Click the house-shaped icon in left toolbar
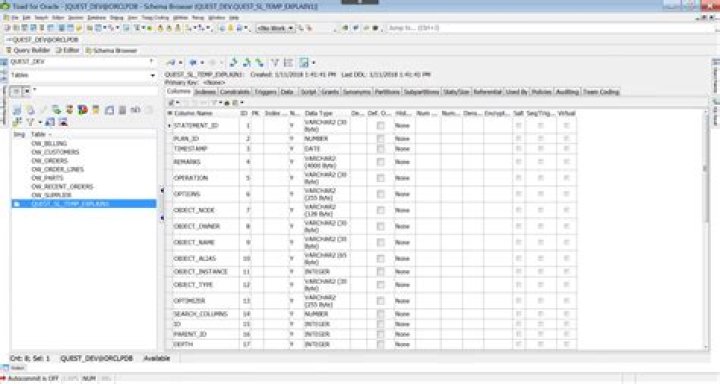 coord(109,110)
